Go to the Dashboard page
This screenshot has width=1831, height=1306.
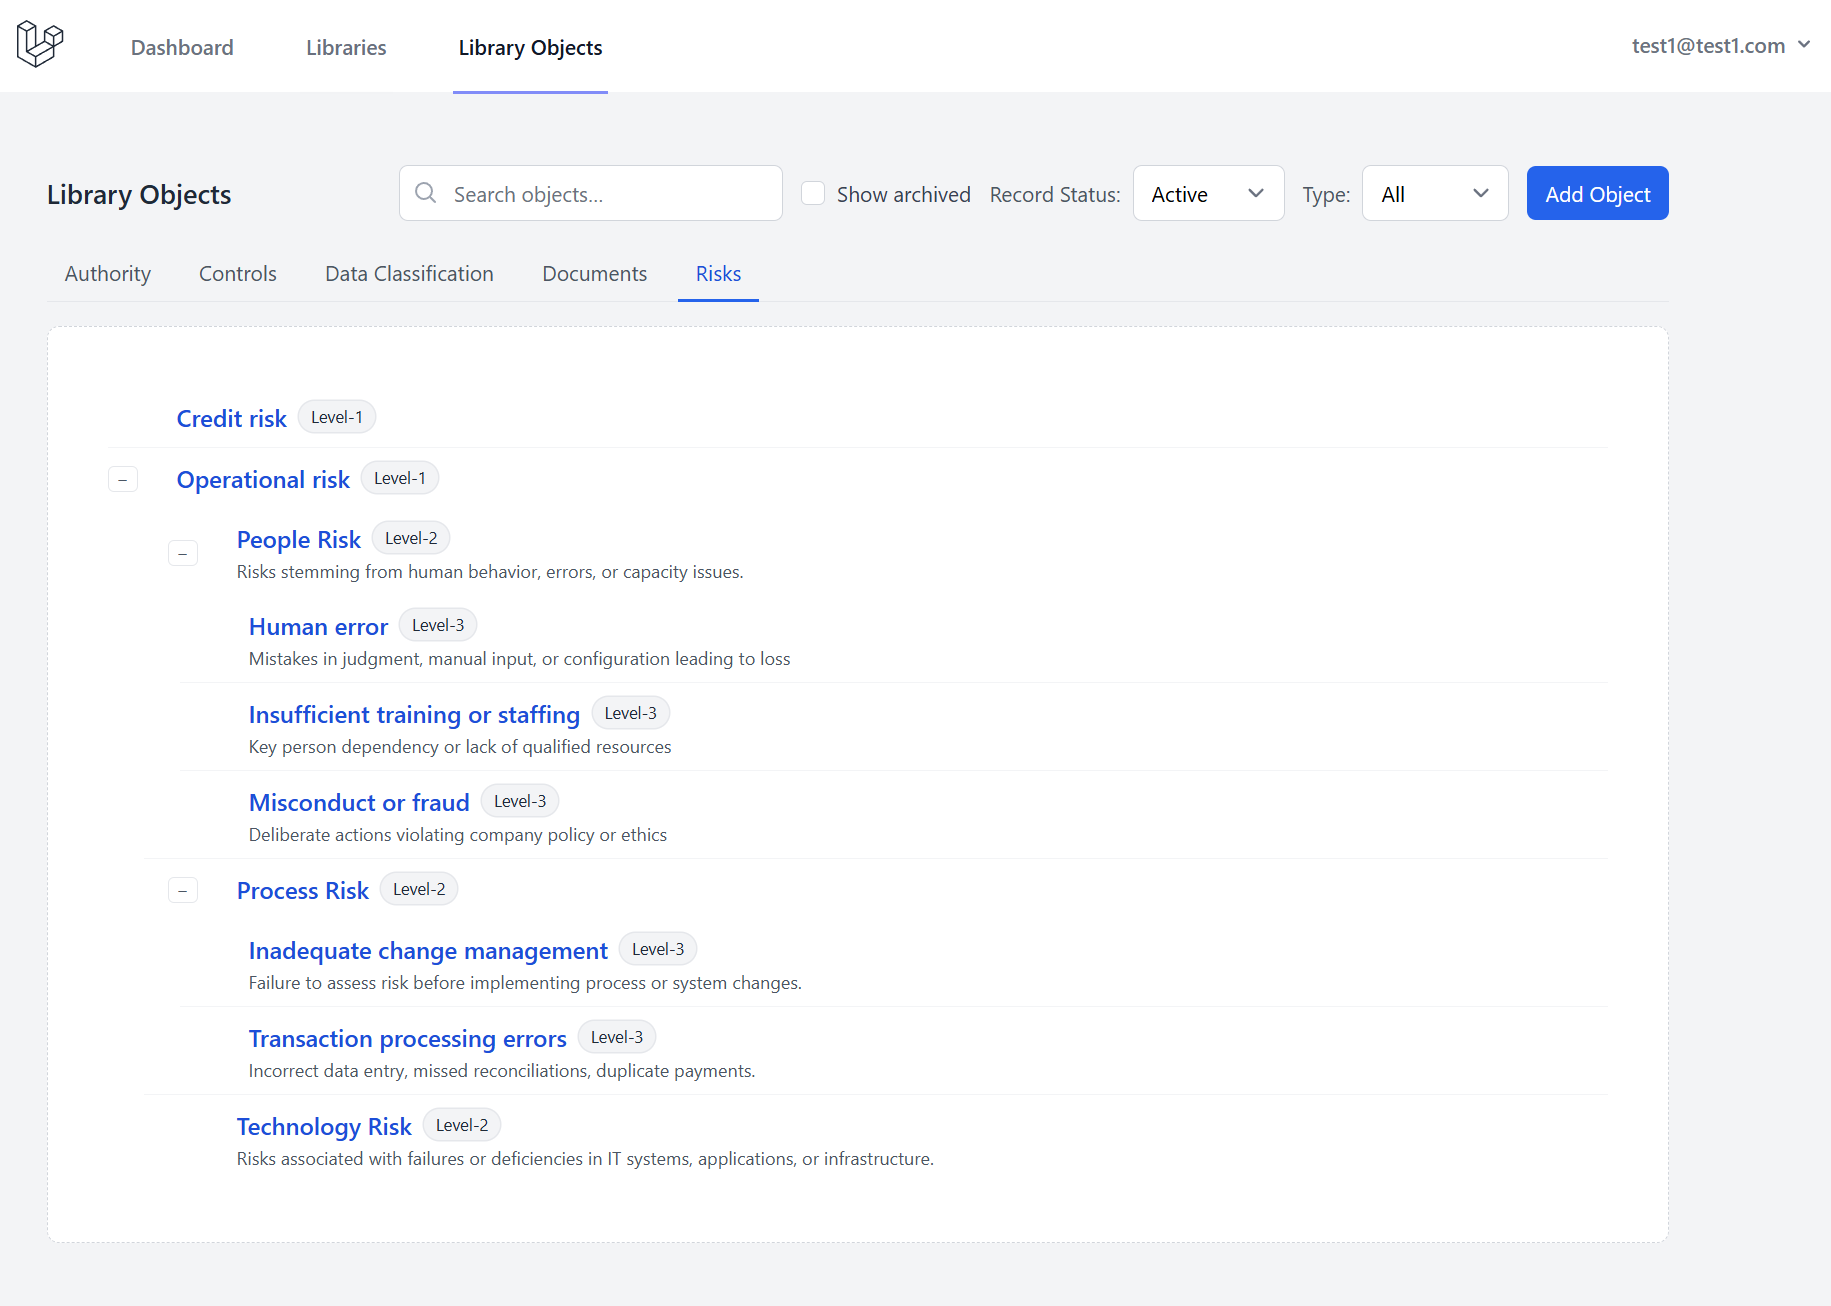pyautogui.click(x=182, y=48)
